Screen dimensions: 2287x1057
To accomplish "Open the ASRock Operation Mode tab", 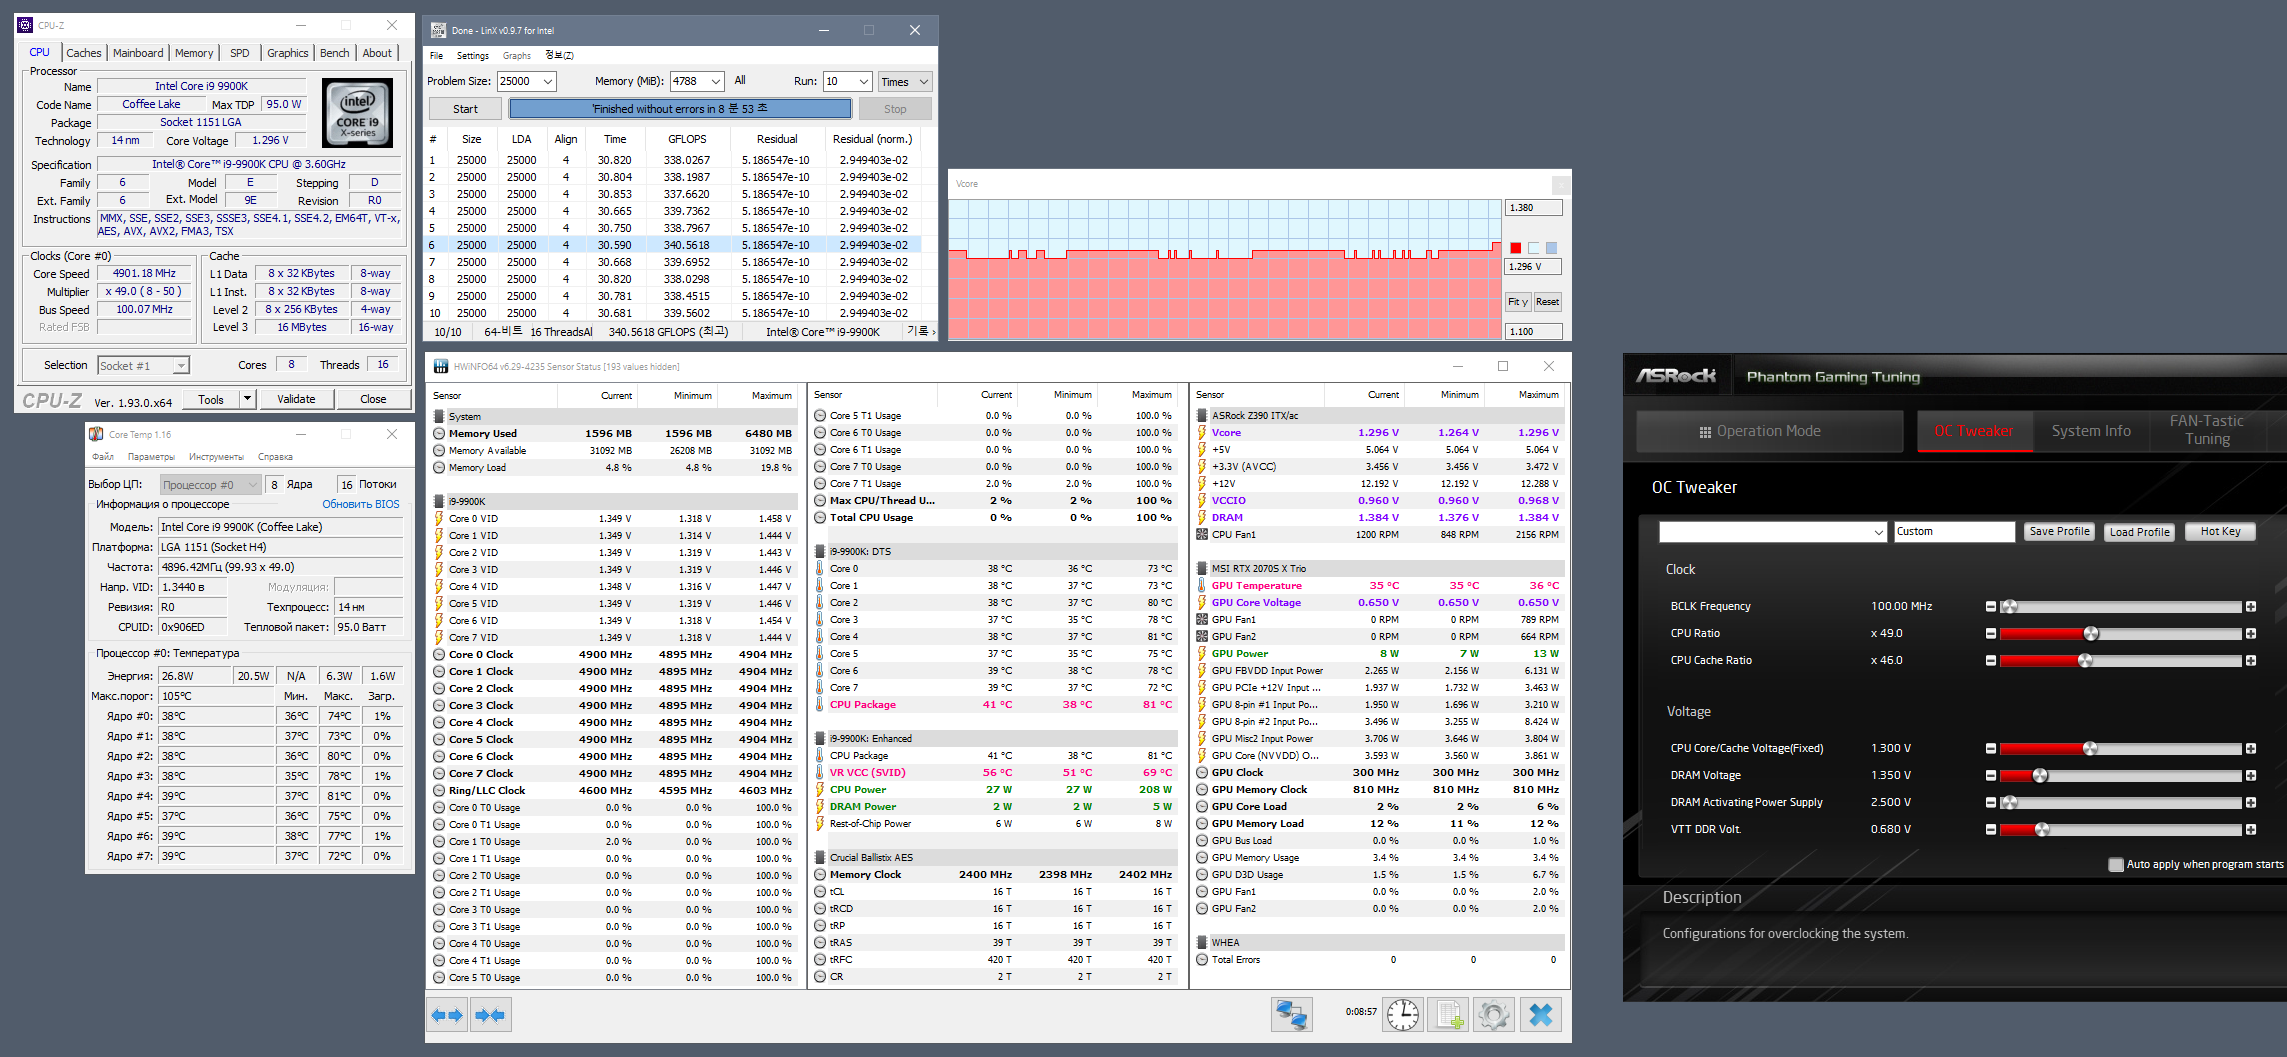I will coord(1769,431).
